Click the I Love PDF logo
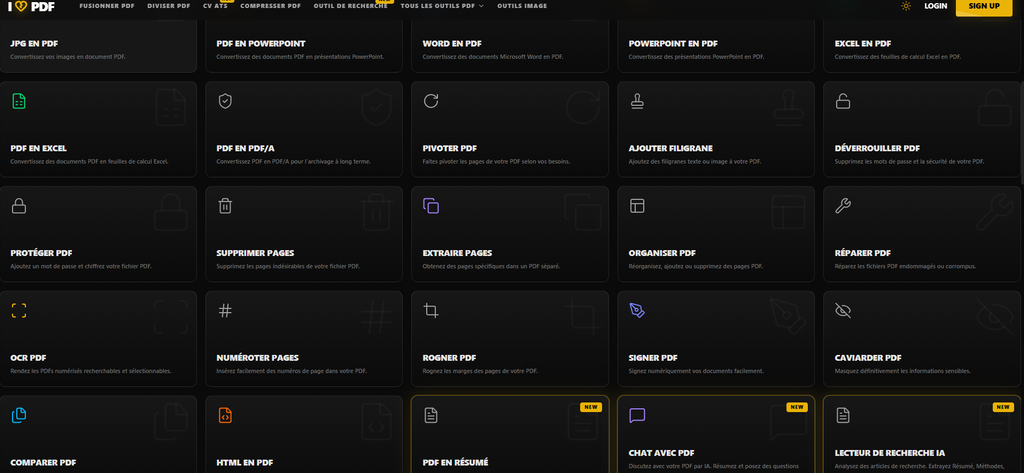This screenshot has height=473, width=1024. tap(31, 6)
